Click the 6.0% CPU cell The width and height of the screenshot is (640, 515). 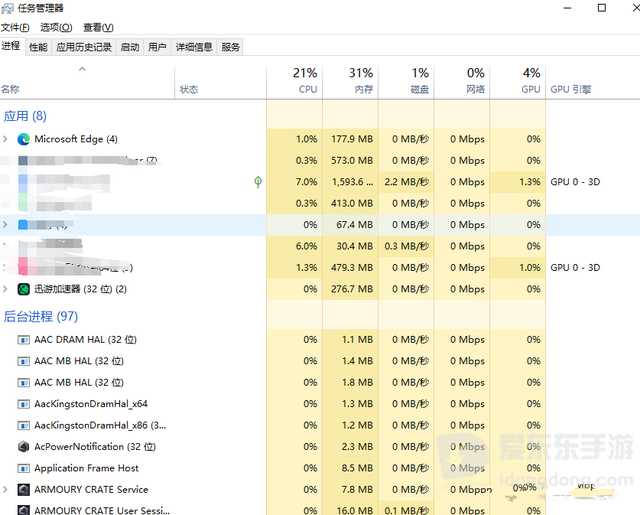click(295, 246)
